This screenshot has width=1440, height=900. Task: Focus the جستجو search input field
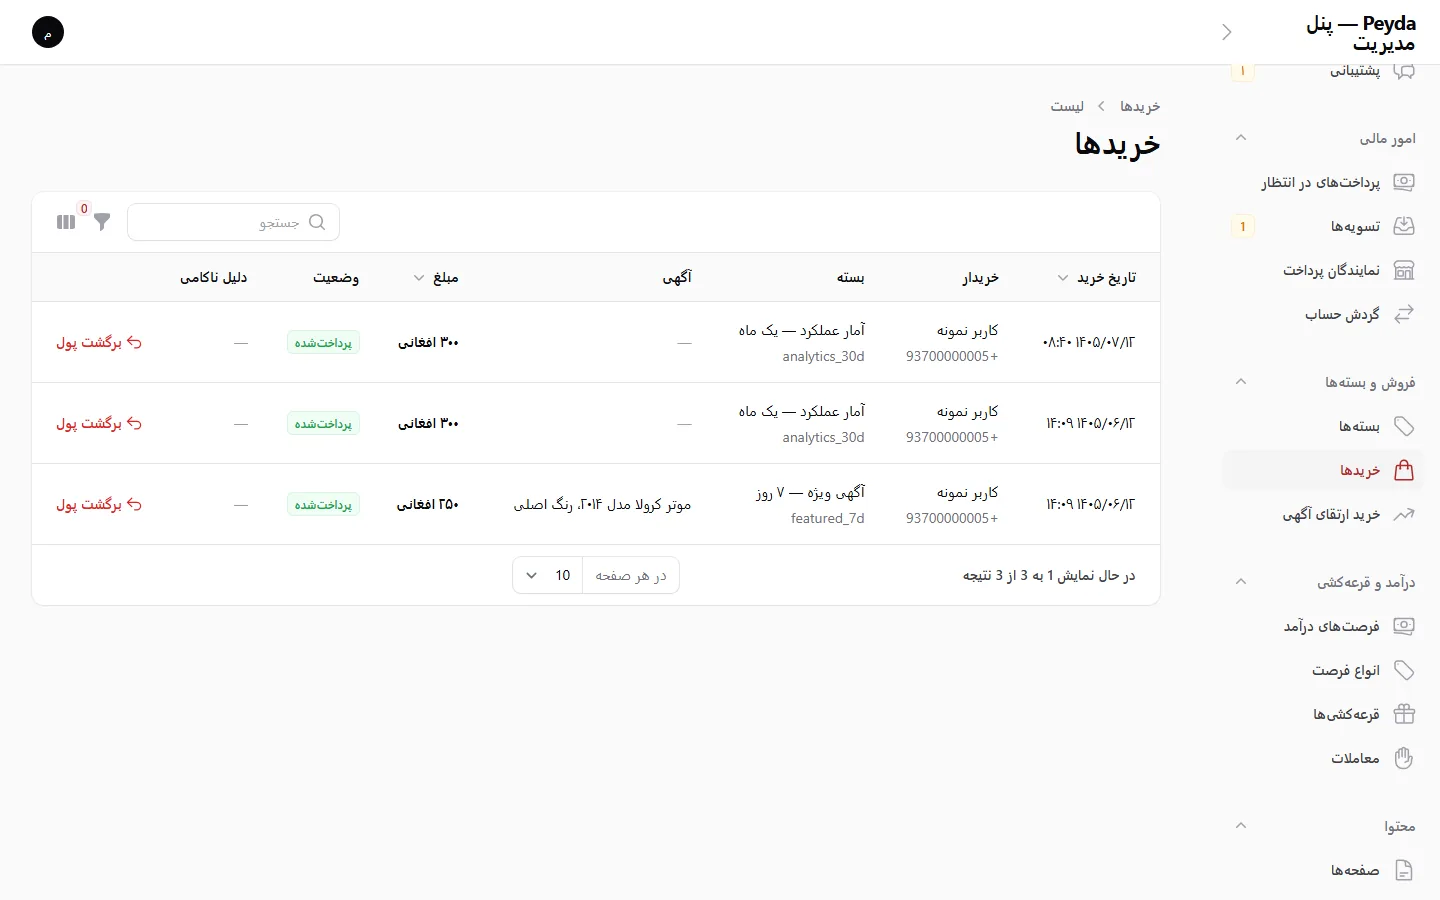[233, 222]
